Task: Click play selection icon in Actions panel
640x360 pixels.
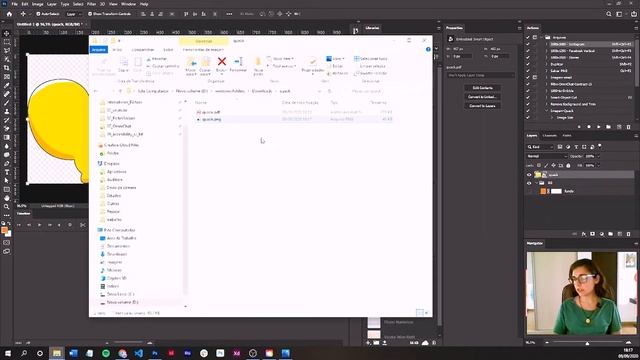Action: (598, 127)
